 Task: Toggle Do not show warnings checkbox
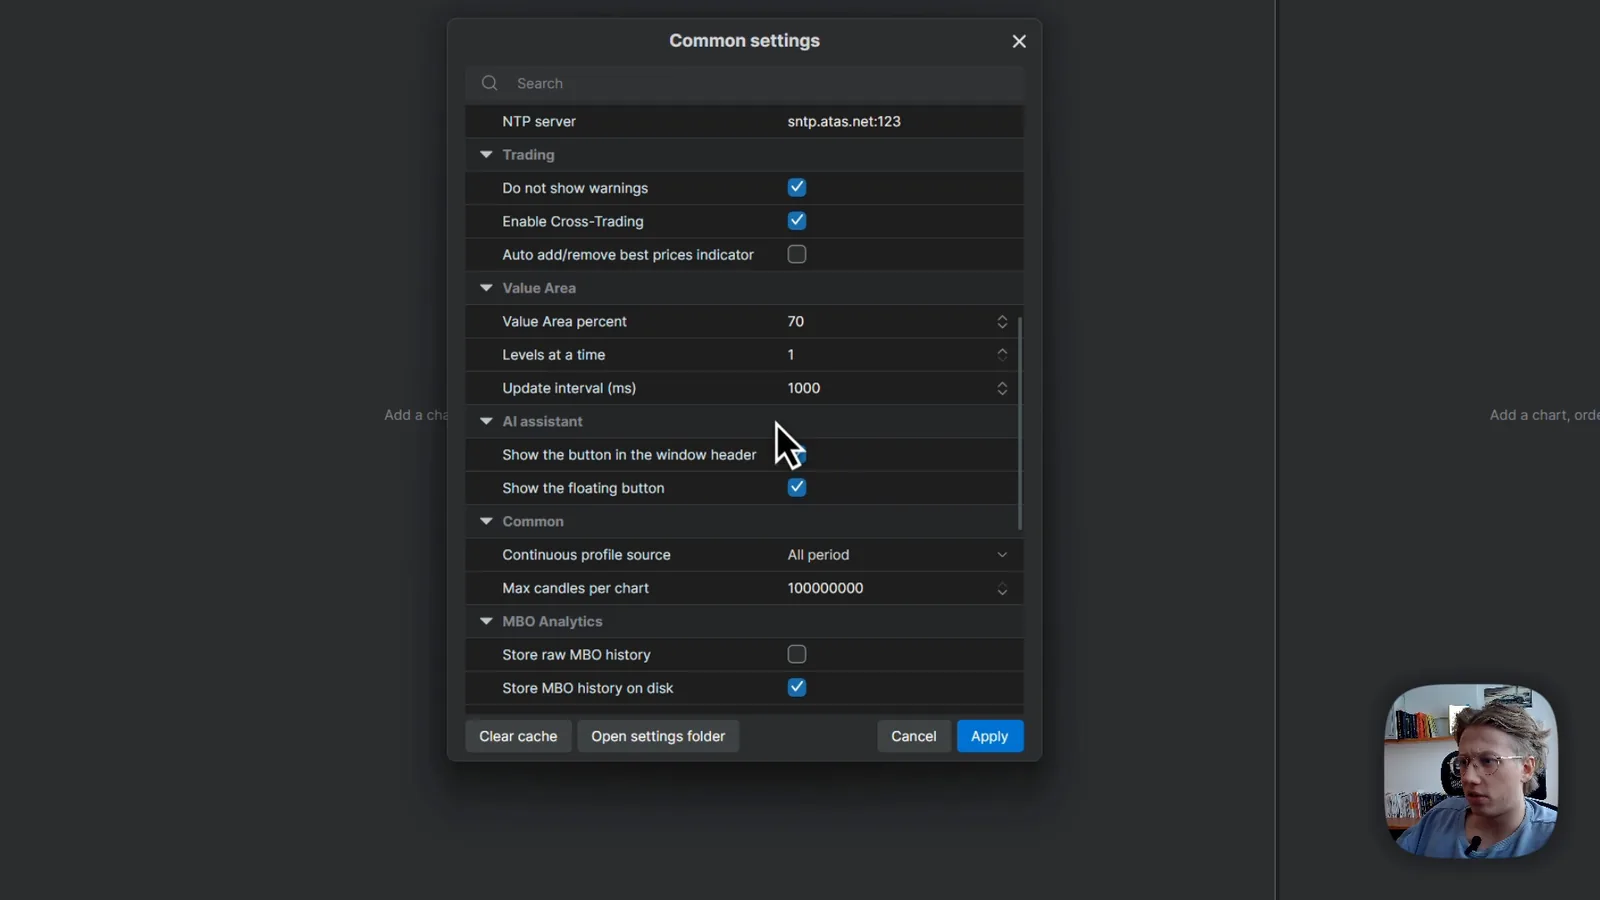click(x=797, y=187)
